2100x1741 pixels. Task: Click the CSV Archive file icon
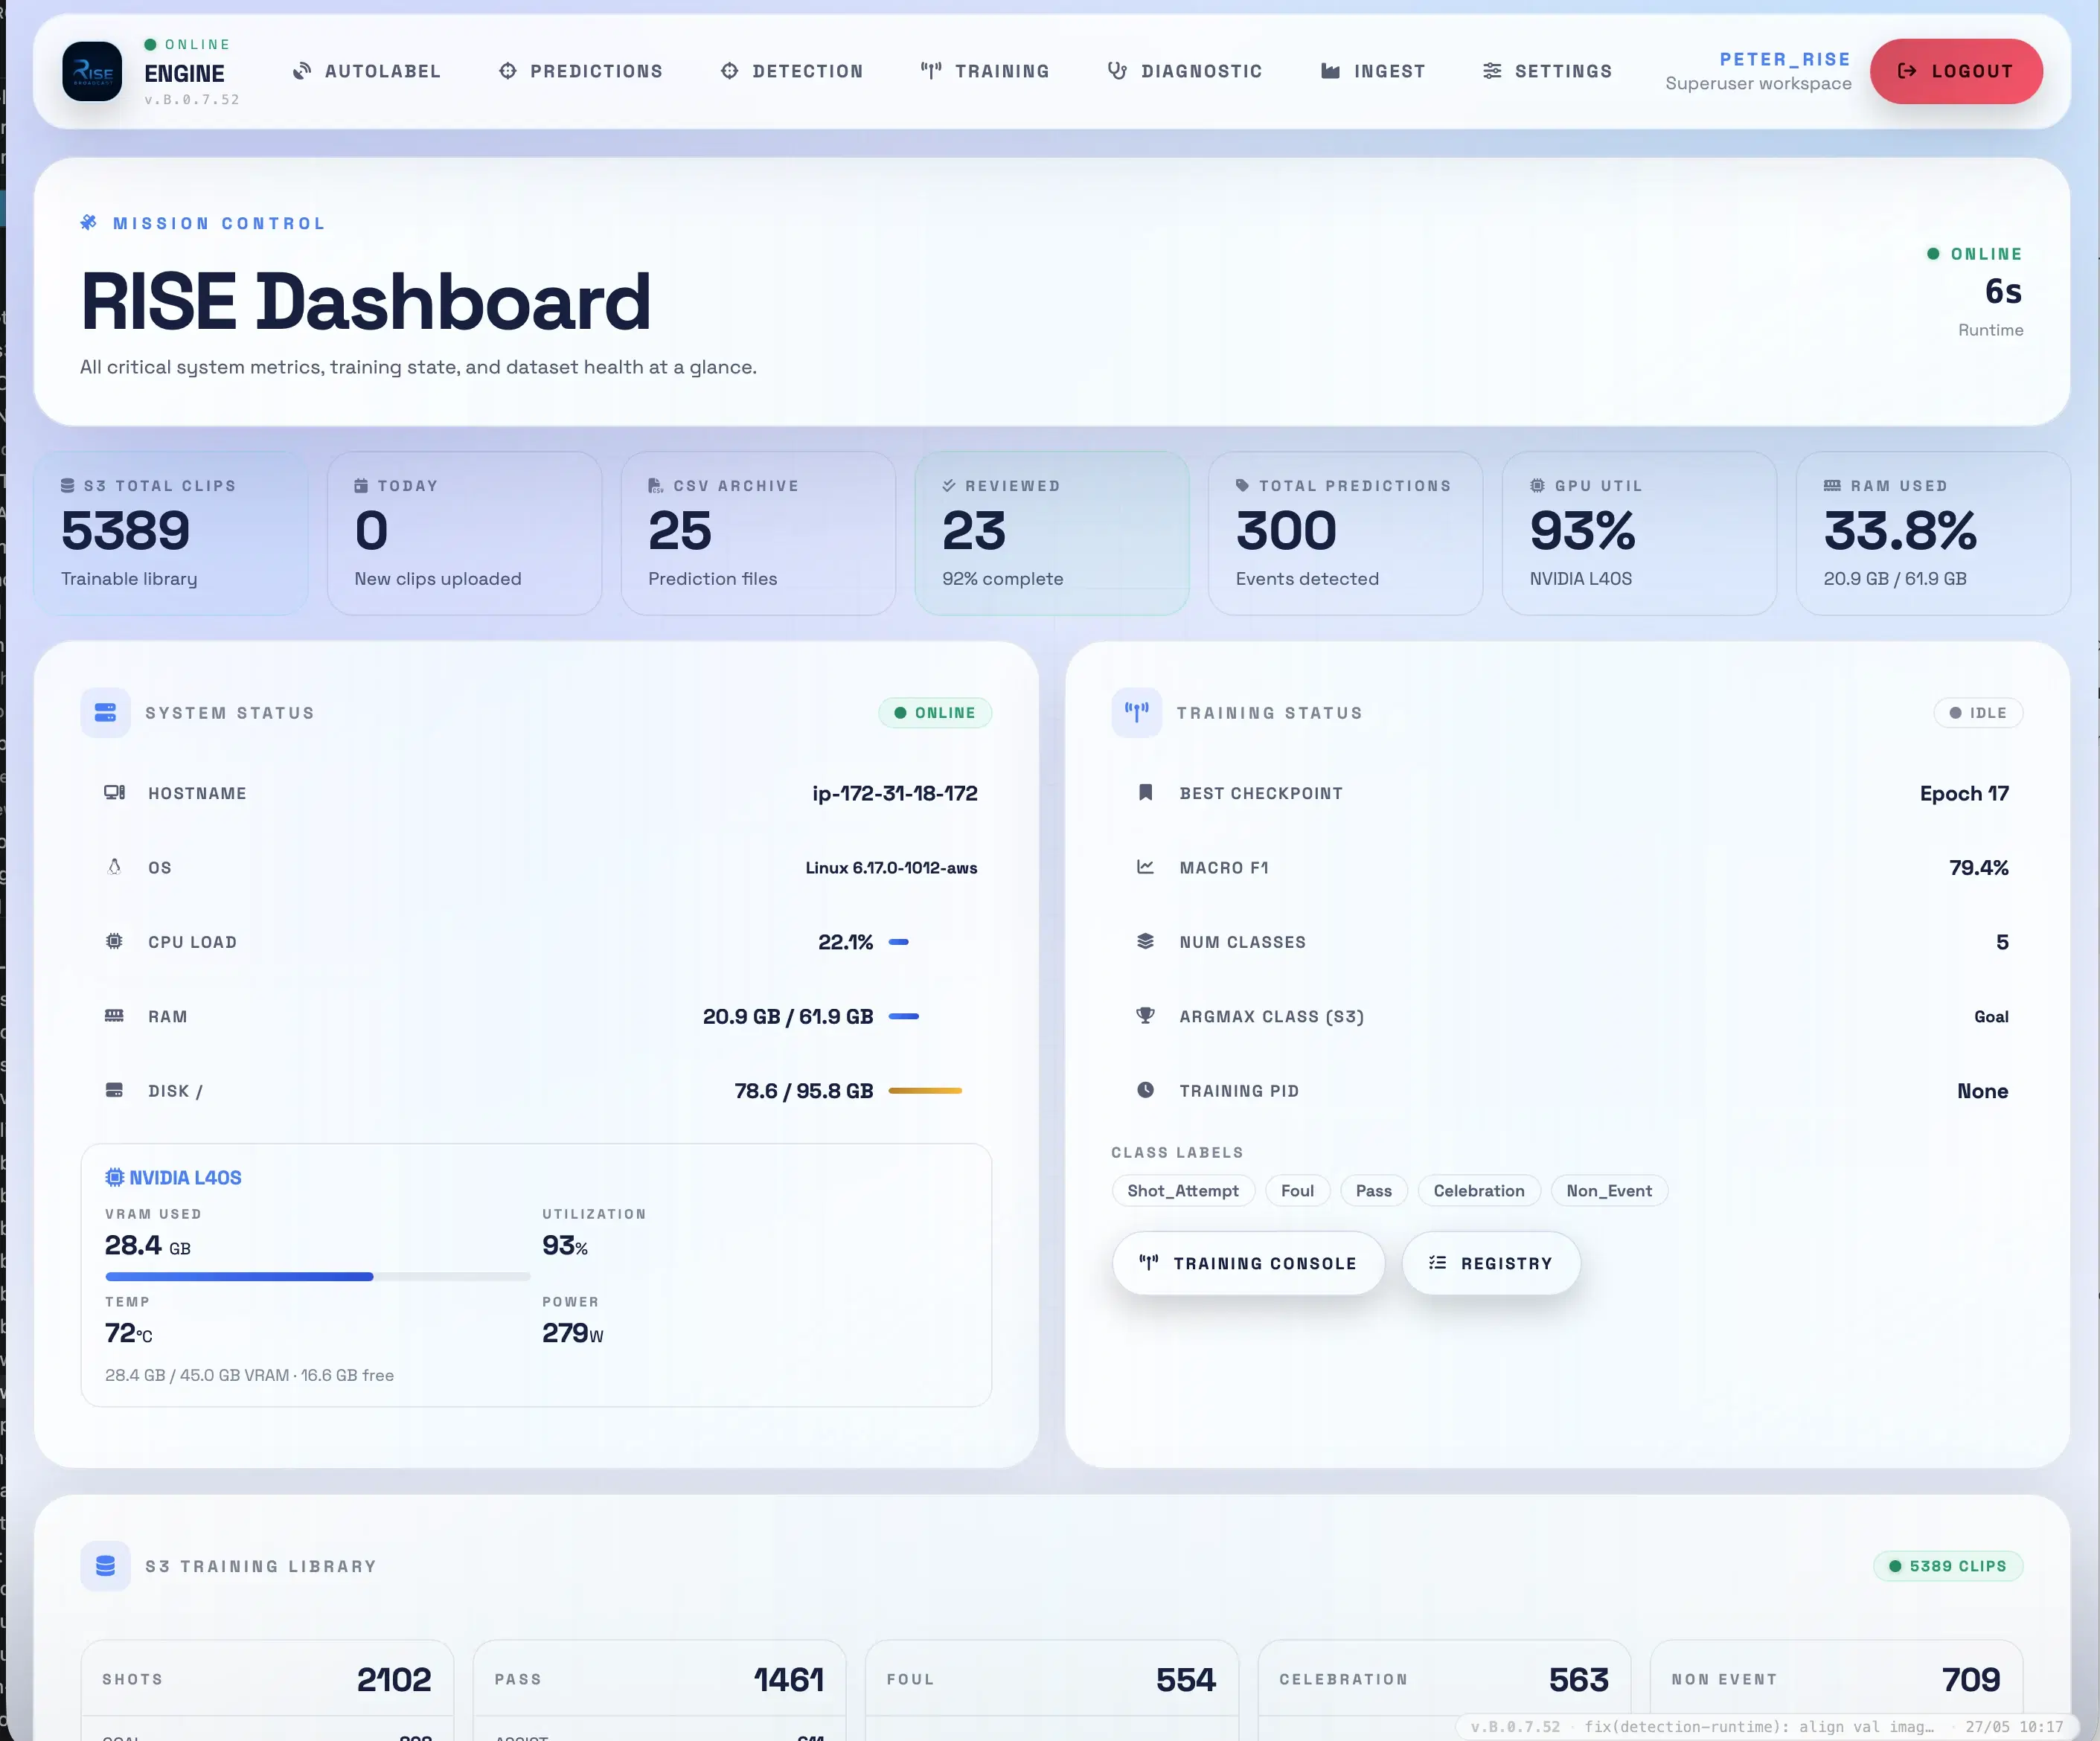click(655, 485)
